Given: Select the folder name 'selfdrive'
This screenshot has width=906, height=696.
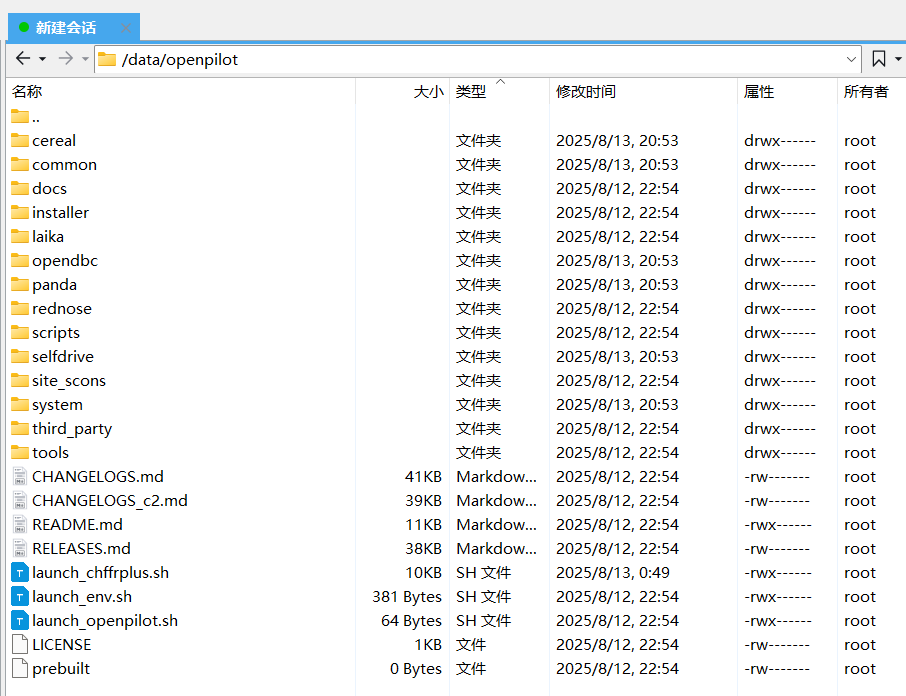Looking at the screenshot, I should [63, 356].
